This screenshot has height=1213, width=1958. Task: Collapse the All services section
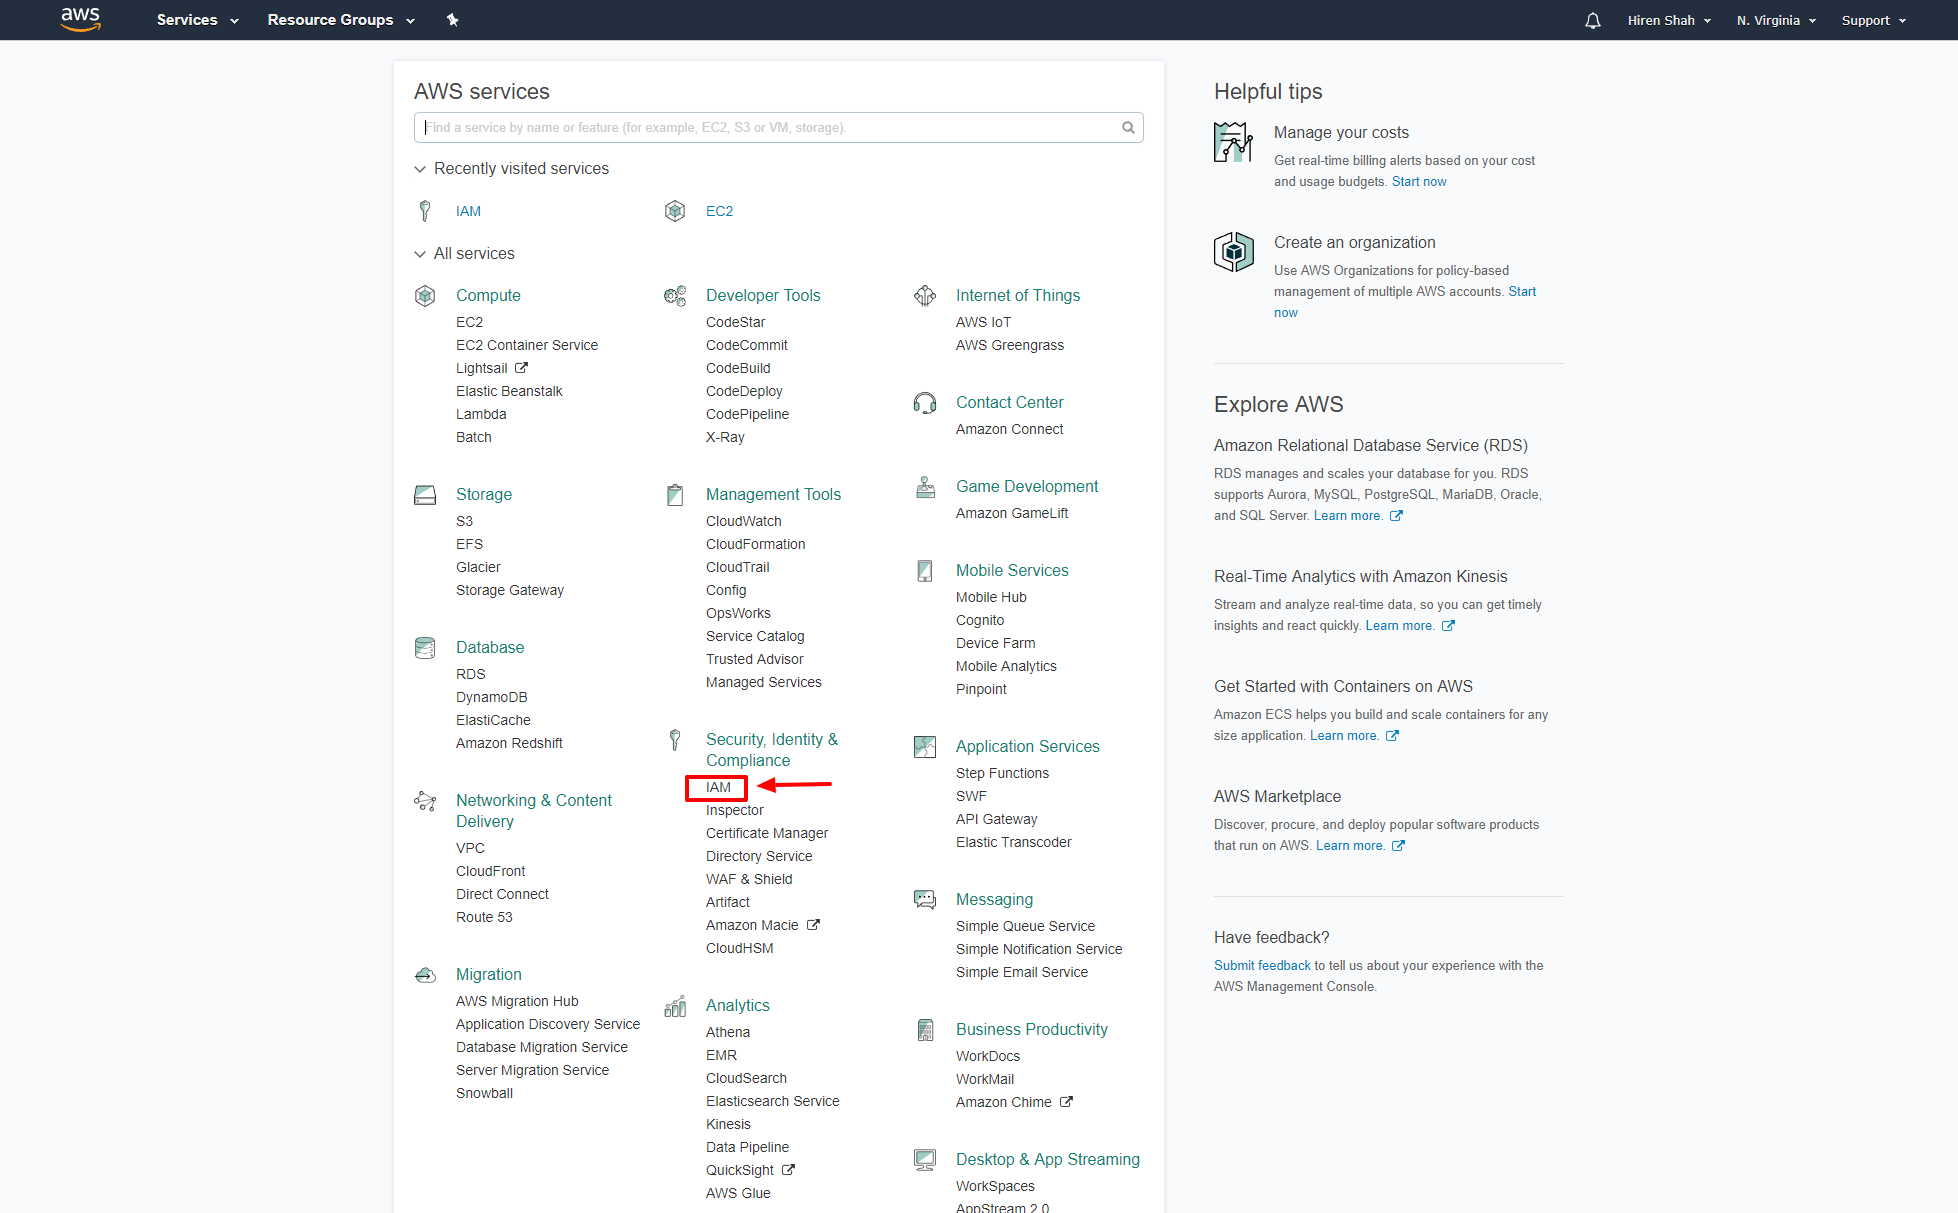tap(464, 253)
